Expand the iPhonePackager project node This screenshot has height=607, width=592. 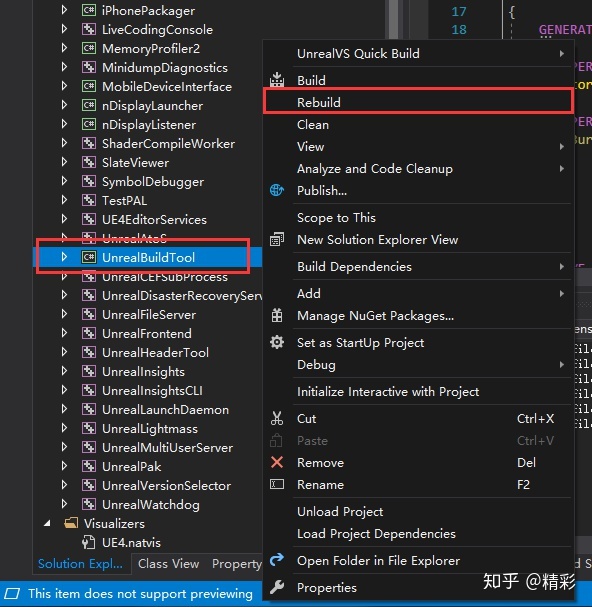(64, 10)
